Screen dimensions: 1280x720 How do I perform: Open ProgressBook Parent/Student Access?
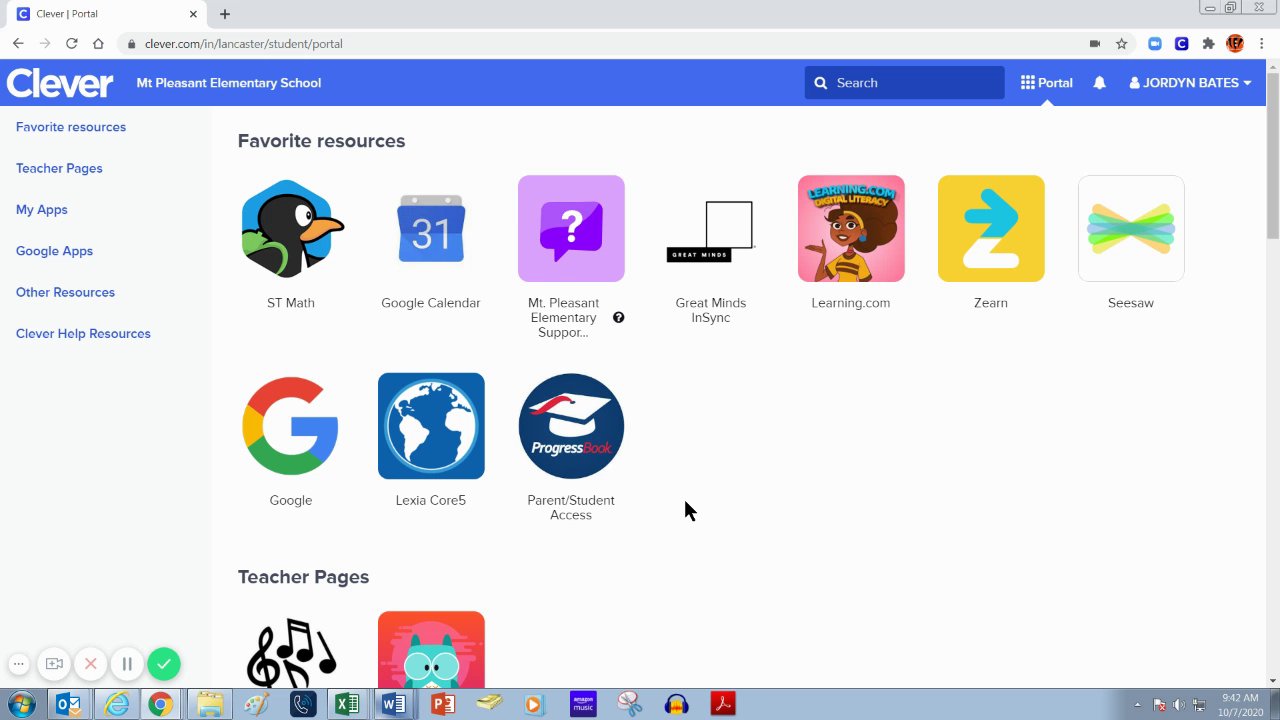coord(571,426)
